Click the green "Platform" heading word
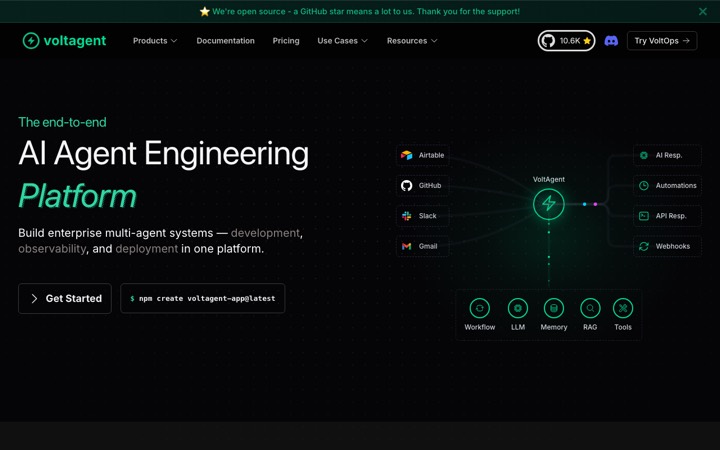 78,196
